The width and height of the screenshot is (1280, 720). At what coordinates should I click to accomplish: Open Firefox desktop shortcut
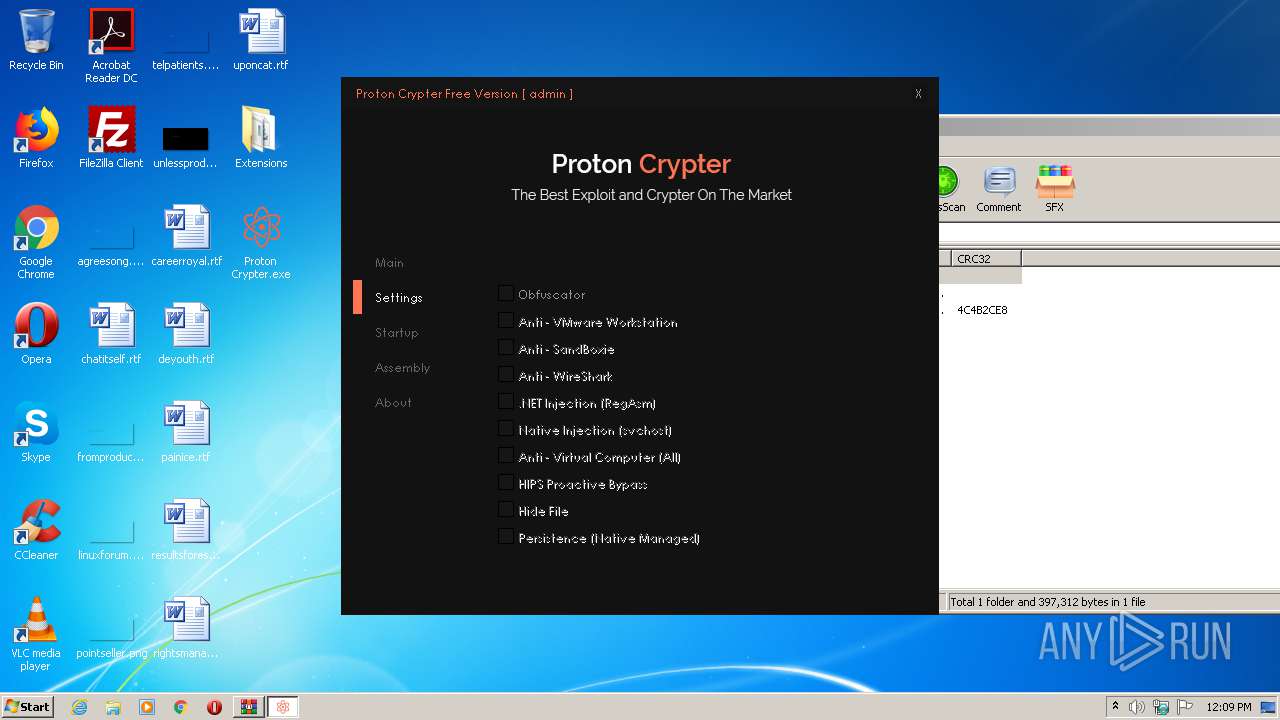pos(36,138)
